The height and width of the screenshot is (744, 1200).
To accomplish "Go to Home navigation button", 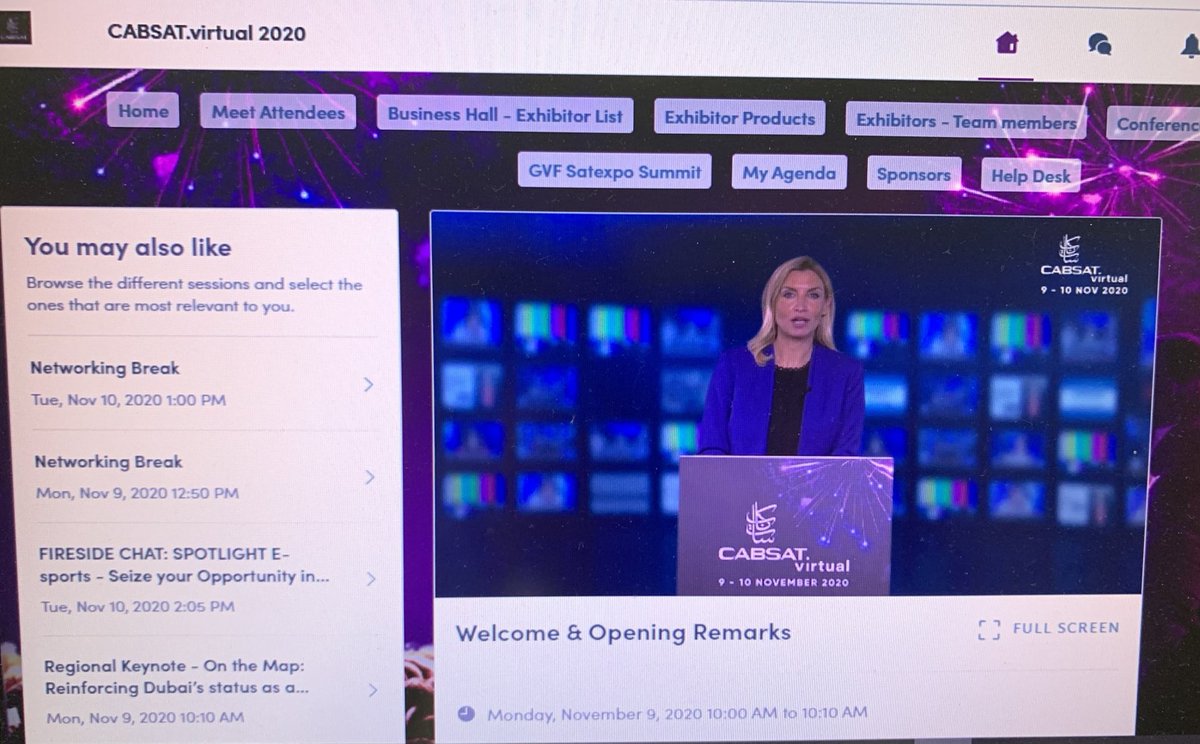I will pyautogui.click(x=143, y=111).
